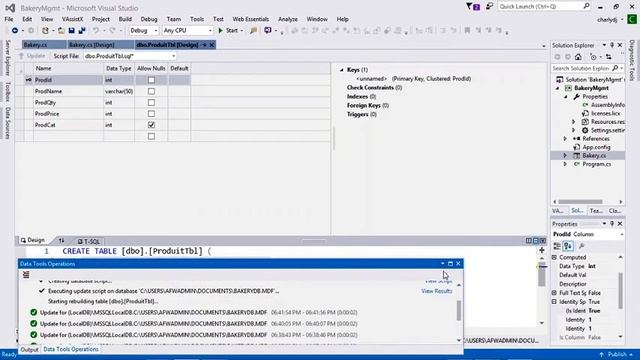Click the View Results link
640x360 pixels.
pyautogui.click(x=436, y=291)
